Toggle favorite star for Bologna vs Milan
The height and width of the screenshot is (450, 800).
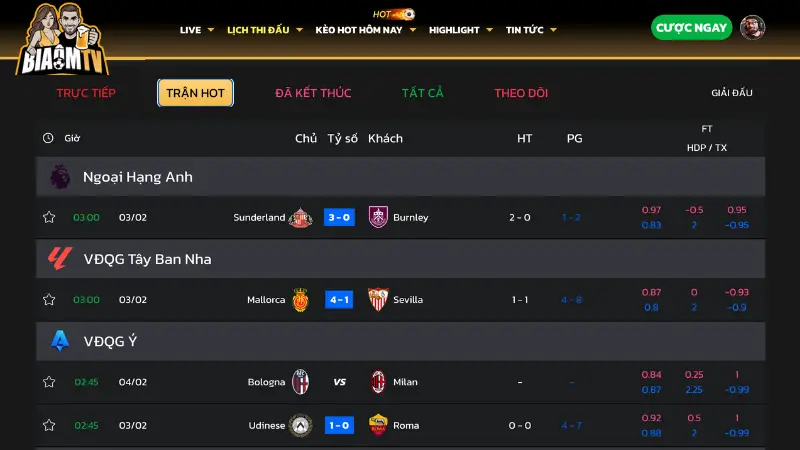tap(49, 382)
